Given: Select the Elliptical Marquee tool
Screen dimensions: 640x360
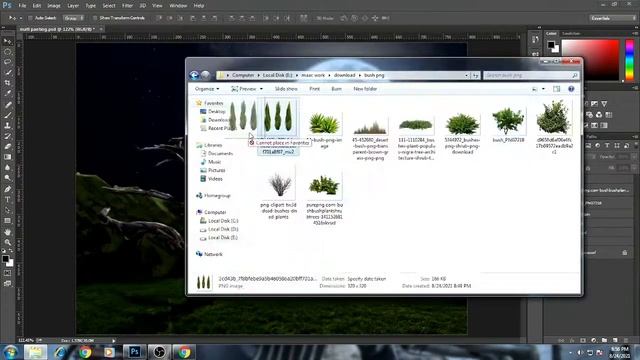Looking at the screenshot, I should (x=7, y=52).
